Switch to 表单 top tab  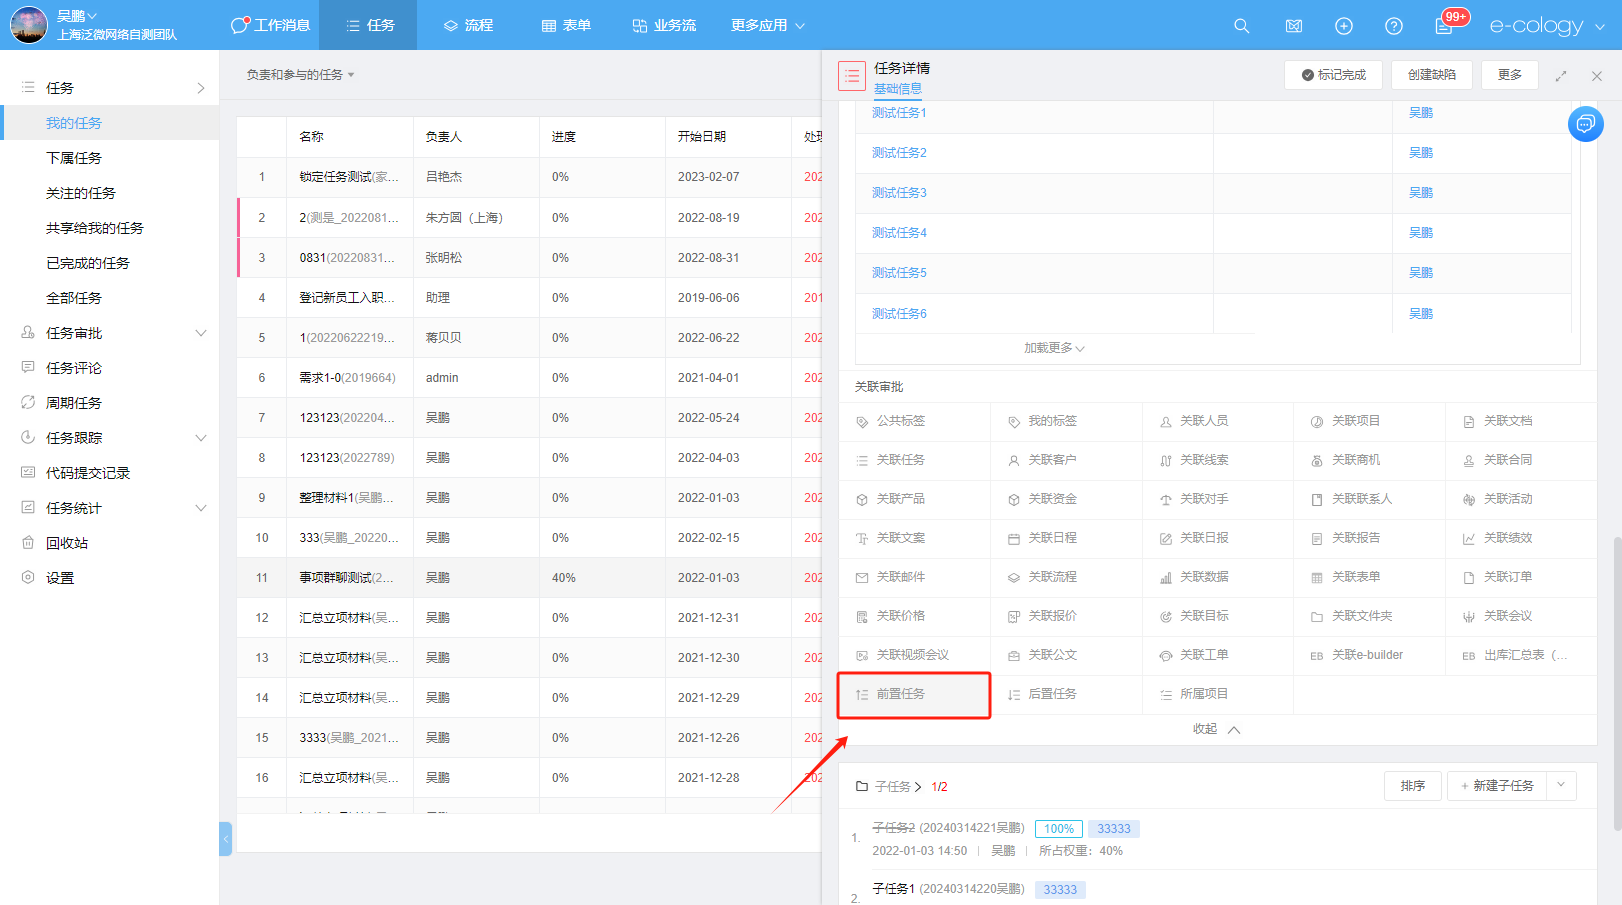tap(567, 25)
